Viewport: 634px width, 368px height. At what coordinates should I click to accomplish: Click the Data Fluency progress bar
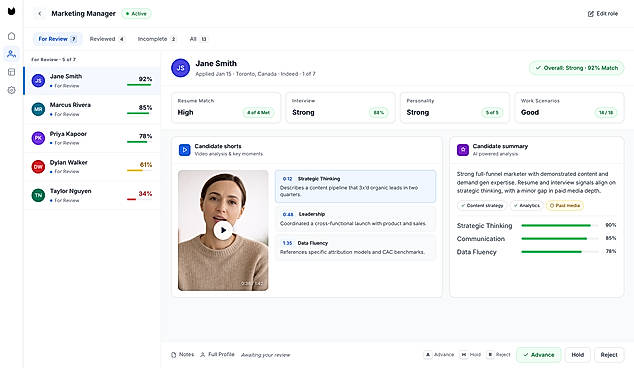click(560, 252)
